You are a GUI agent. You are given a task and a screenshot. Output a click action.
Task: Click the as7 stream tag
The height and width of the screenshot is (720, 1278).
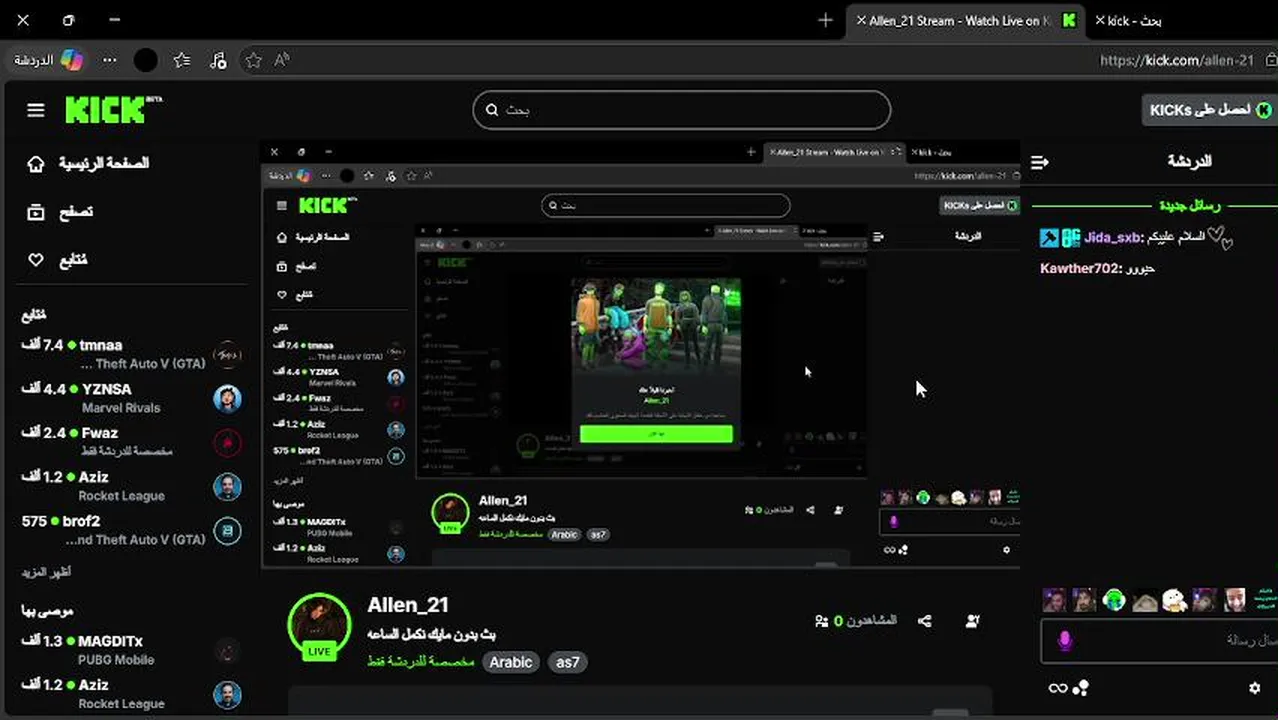tap(568, 662)
